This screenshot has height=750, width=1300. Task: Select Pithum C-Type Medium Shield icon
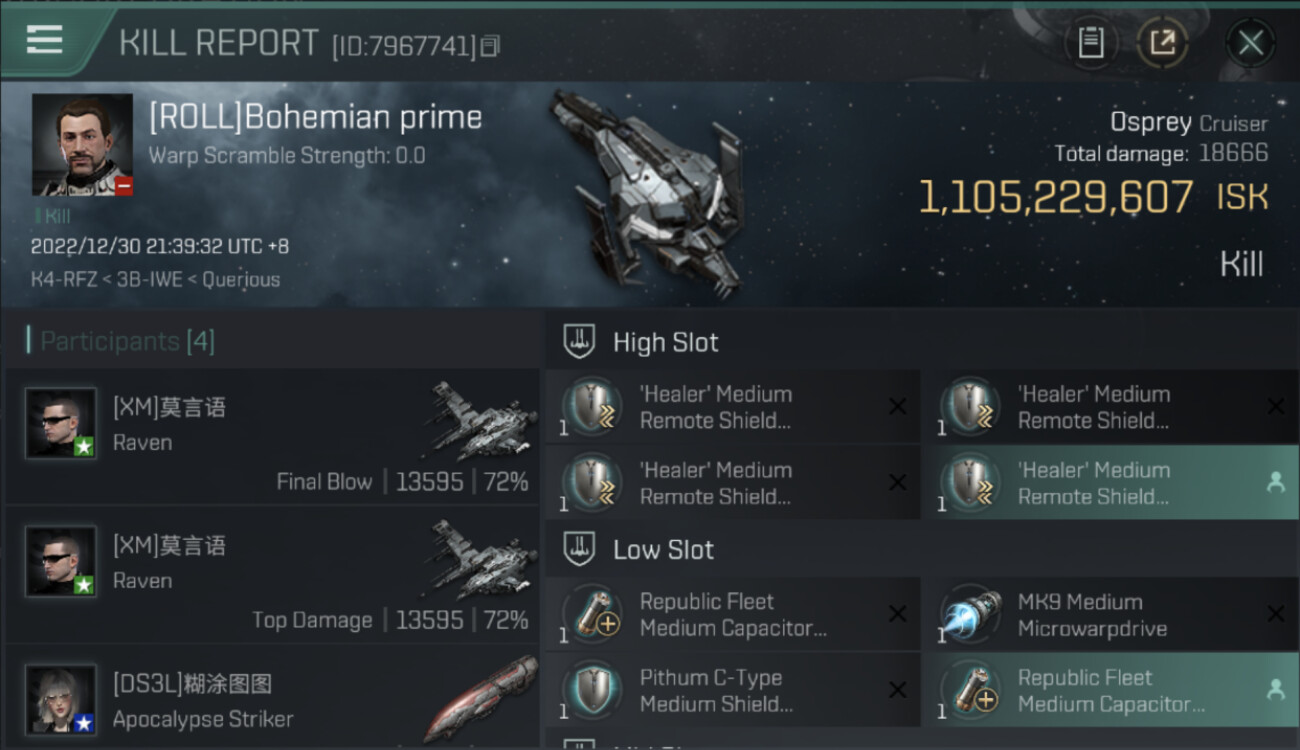pyautogui.click(x=592, y=690)
